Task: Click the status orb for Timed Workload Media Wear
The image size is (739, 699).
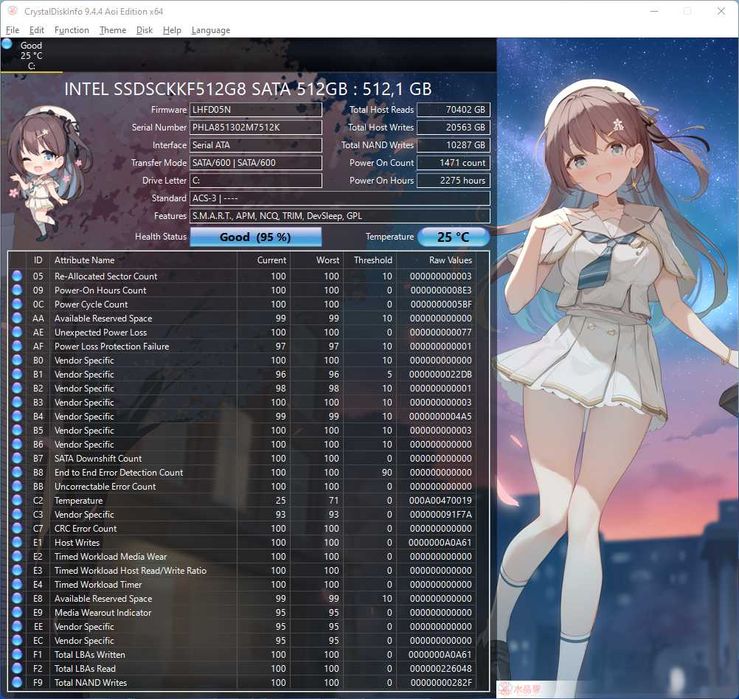Action: (x=17, y=556)
